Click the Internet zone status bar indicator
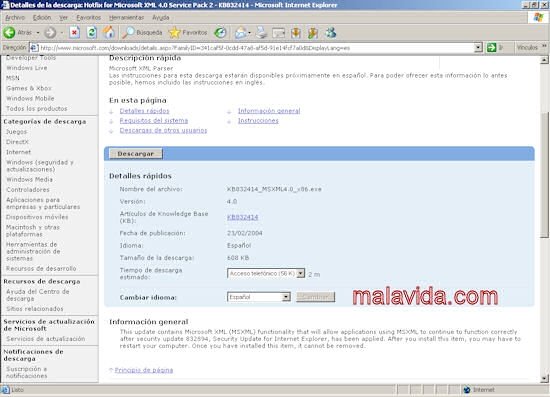 click(x=479, y=390)
